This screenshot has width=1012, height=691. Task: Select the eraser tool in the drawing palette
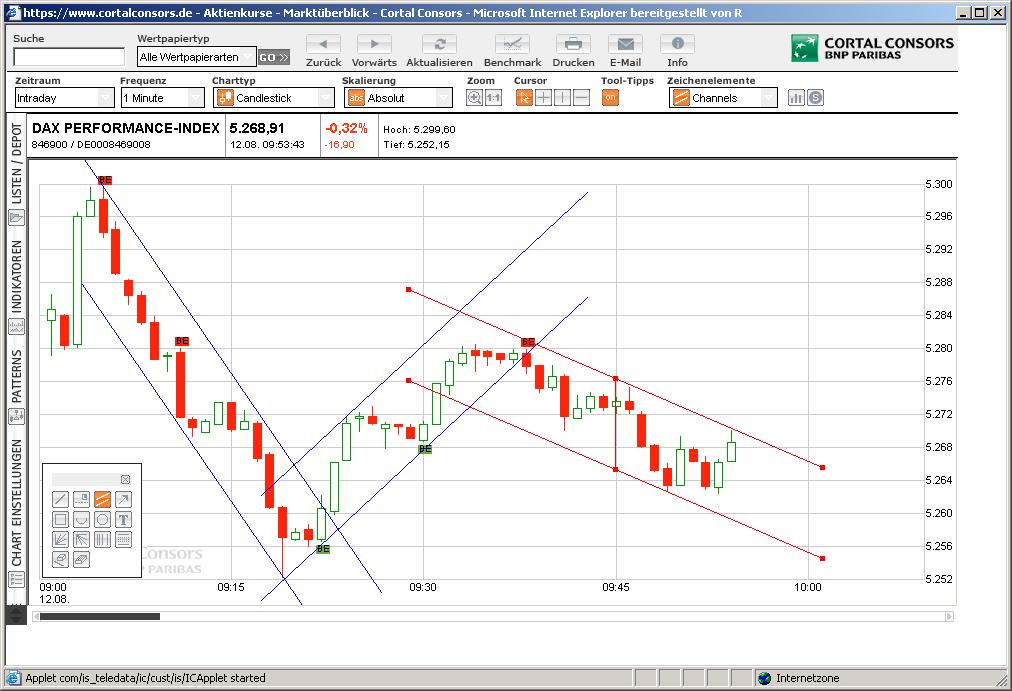(x=61, y=558)
